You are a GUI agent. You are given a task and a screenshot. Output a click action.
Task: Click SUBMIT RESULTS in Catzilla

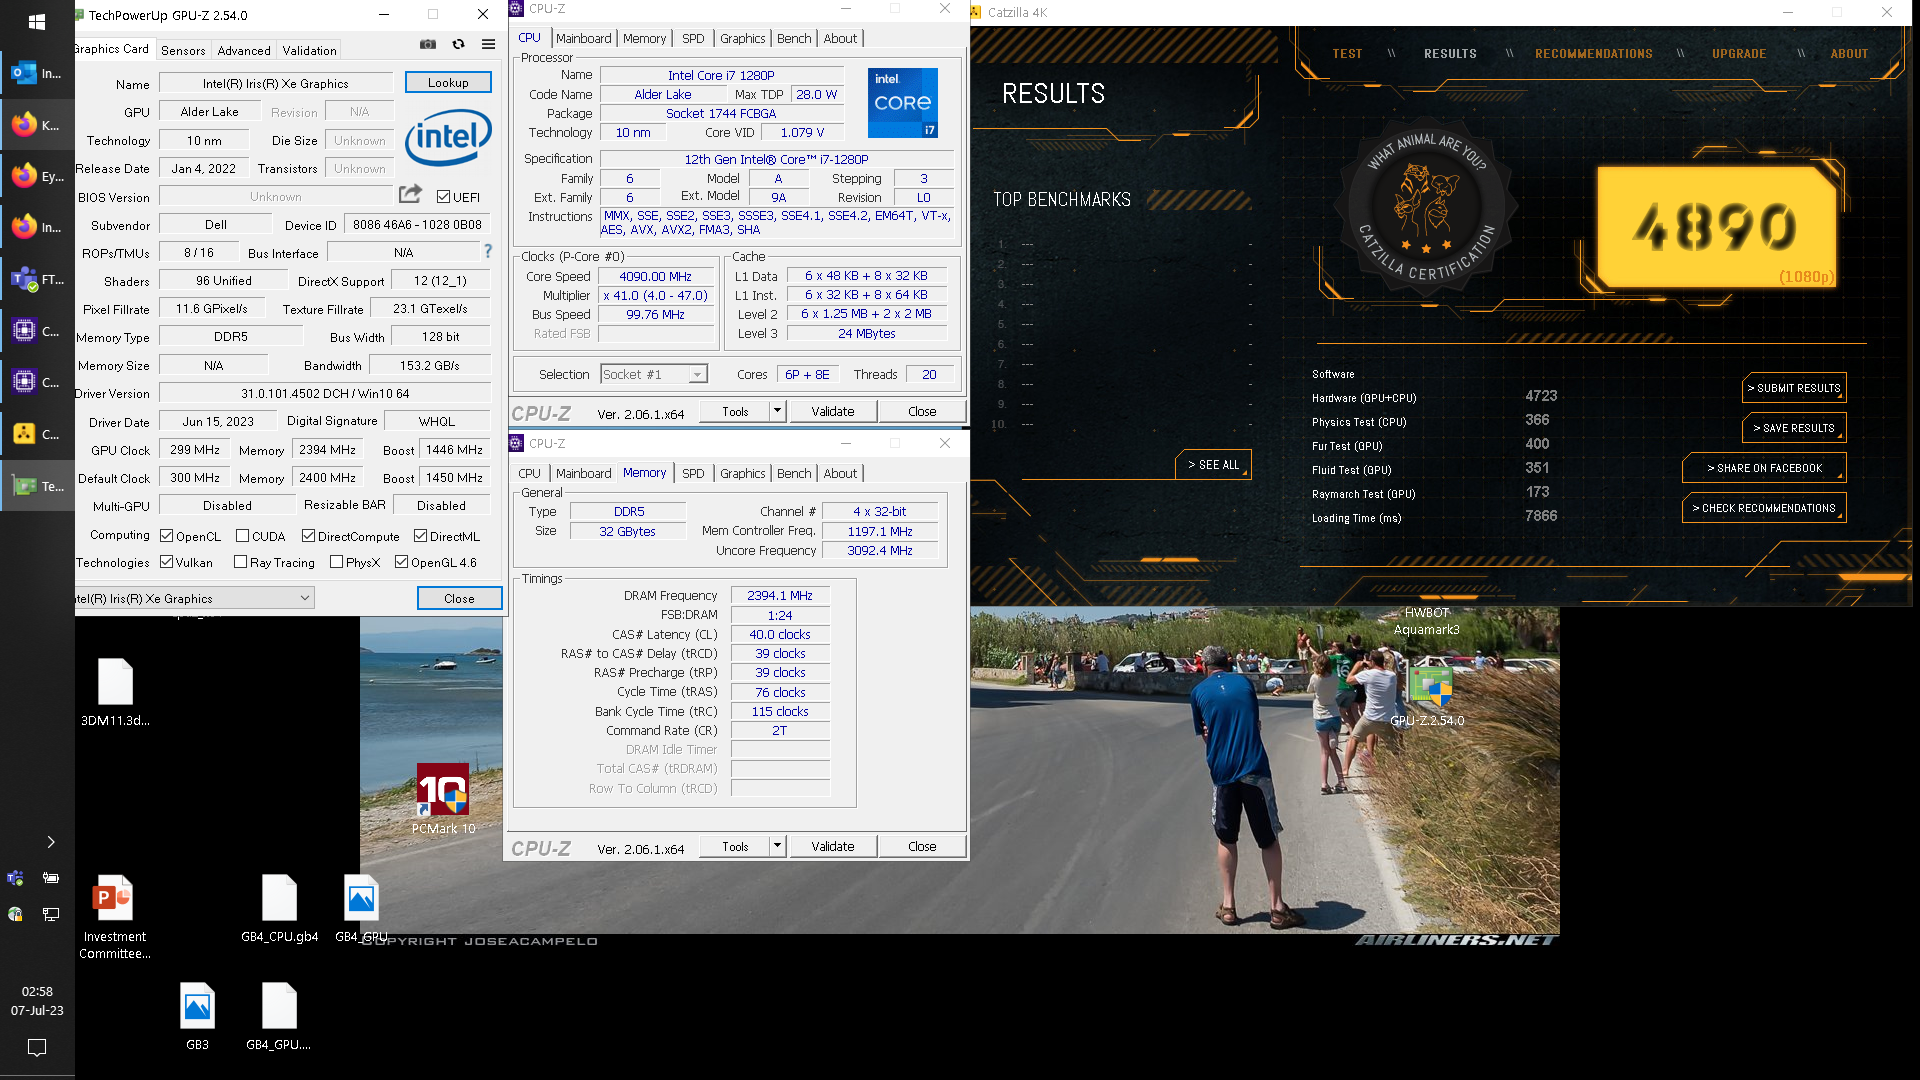[x=1794, y=388]
